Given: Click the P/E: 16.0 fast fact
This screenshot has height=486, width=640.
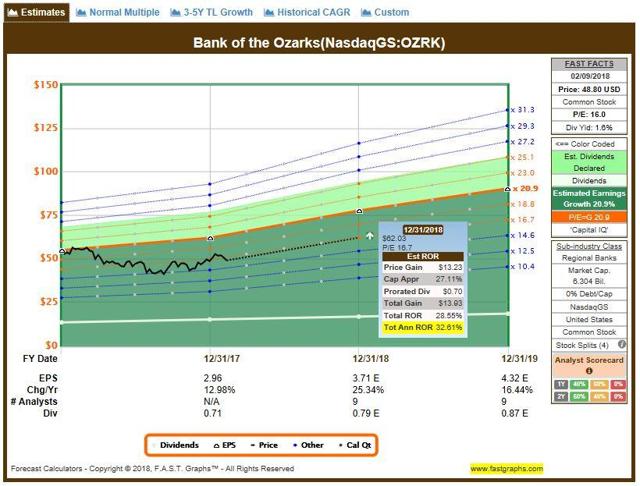Looking at the screenshot, I should pyautogui.click(x=589, y=115).
